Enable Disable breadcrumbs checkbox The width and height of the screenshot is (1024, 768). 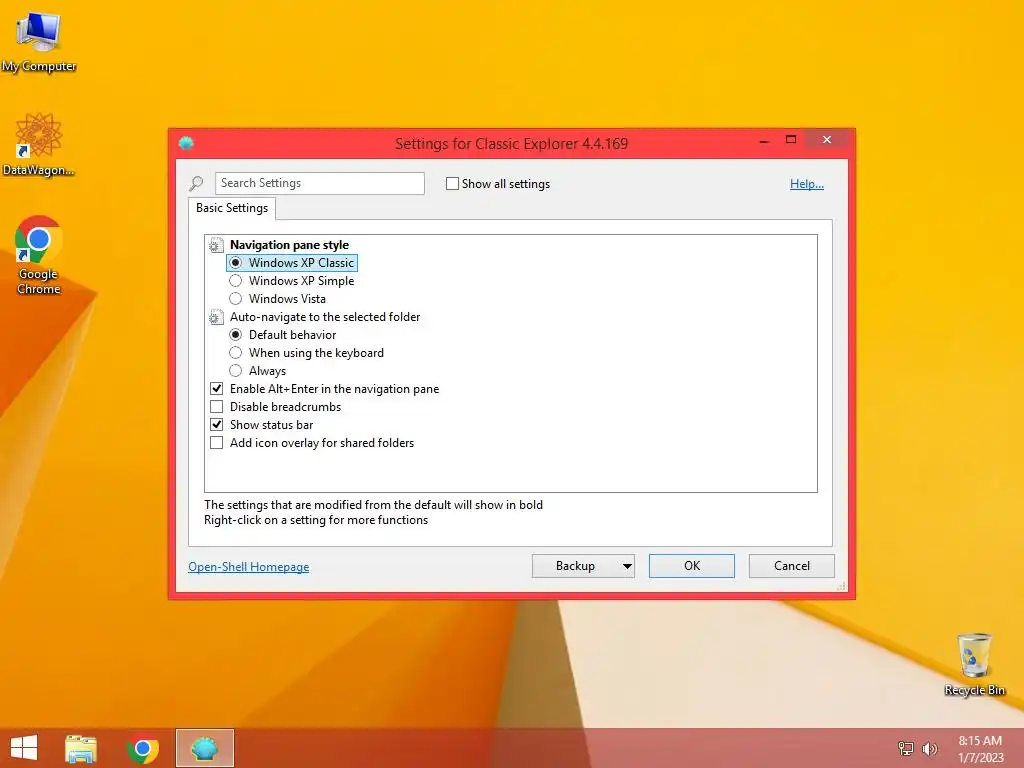click(x=217, y=407)
